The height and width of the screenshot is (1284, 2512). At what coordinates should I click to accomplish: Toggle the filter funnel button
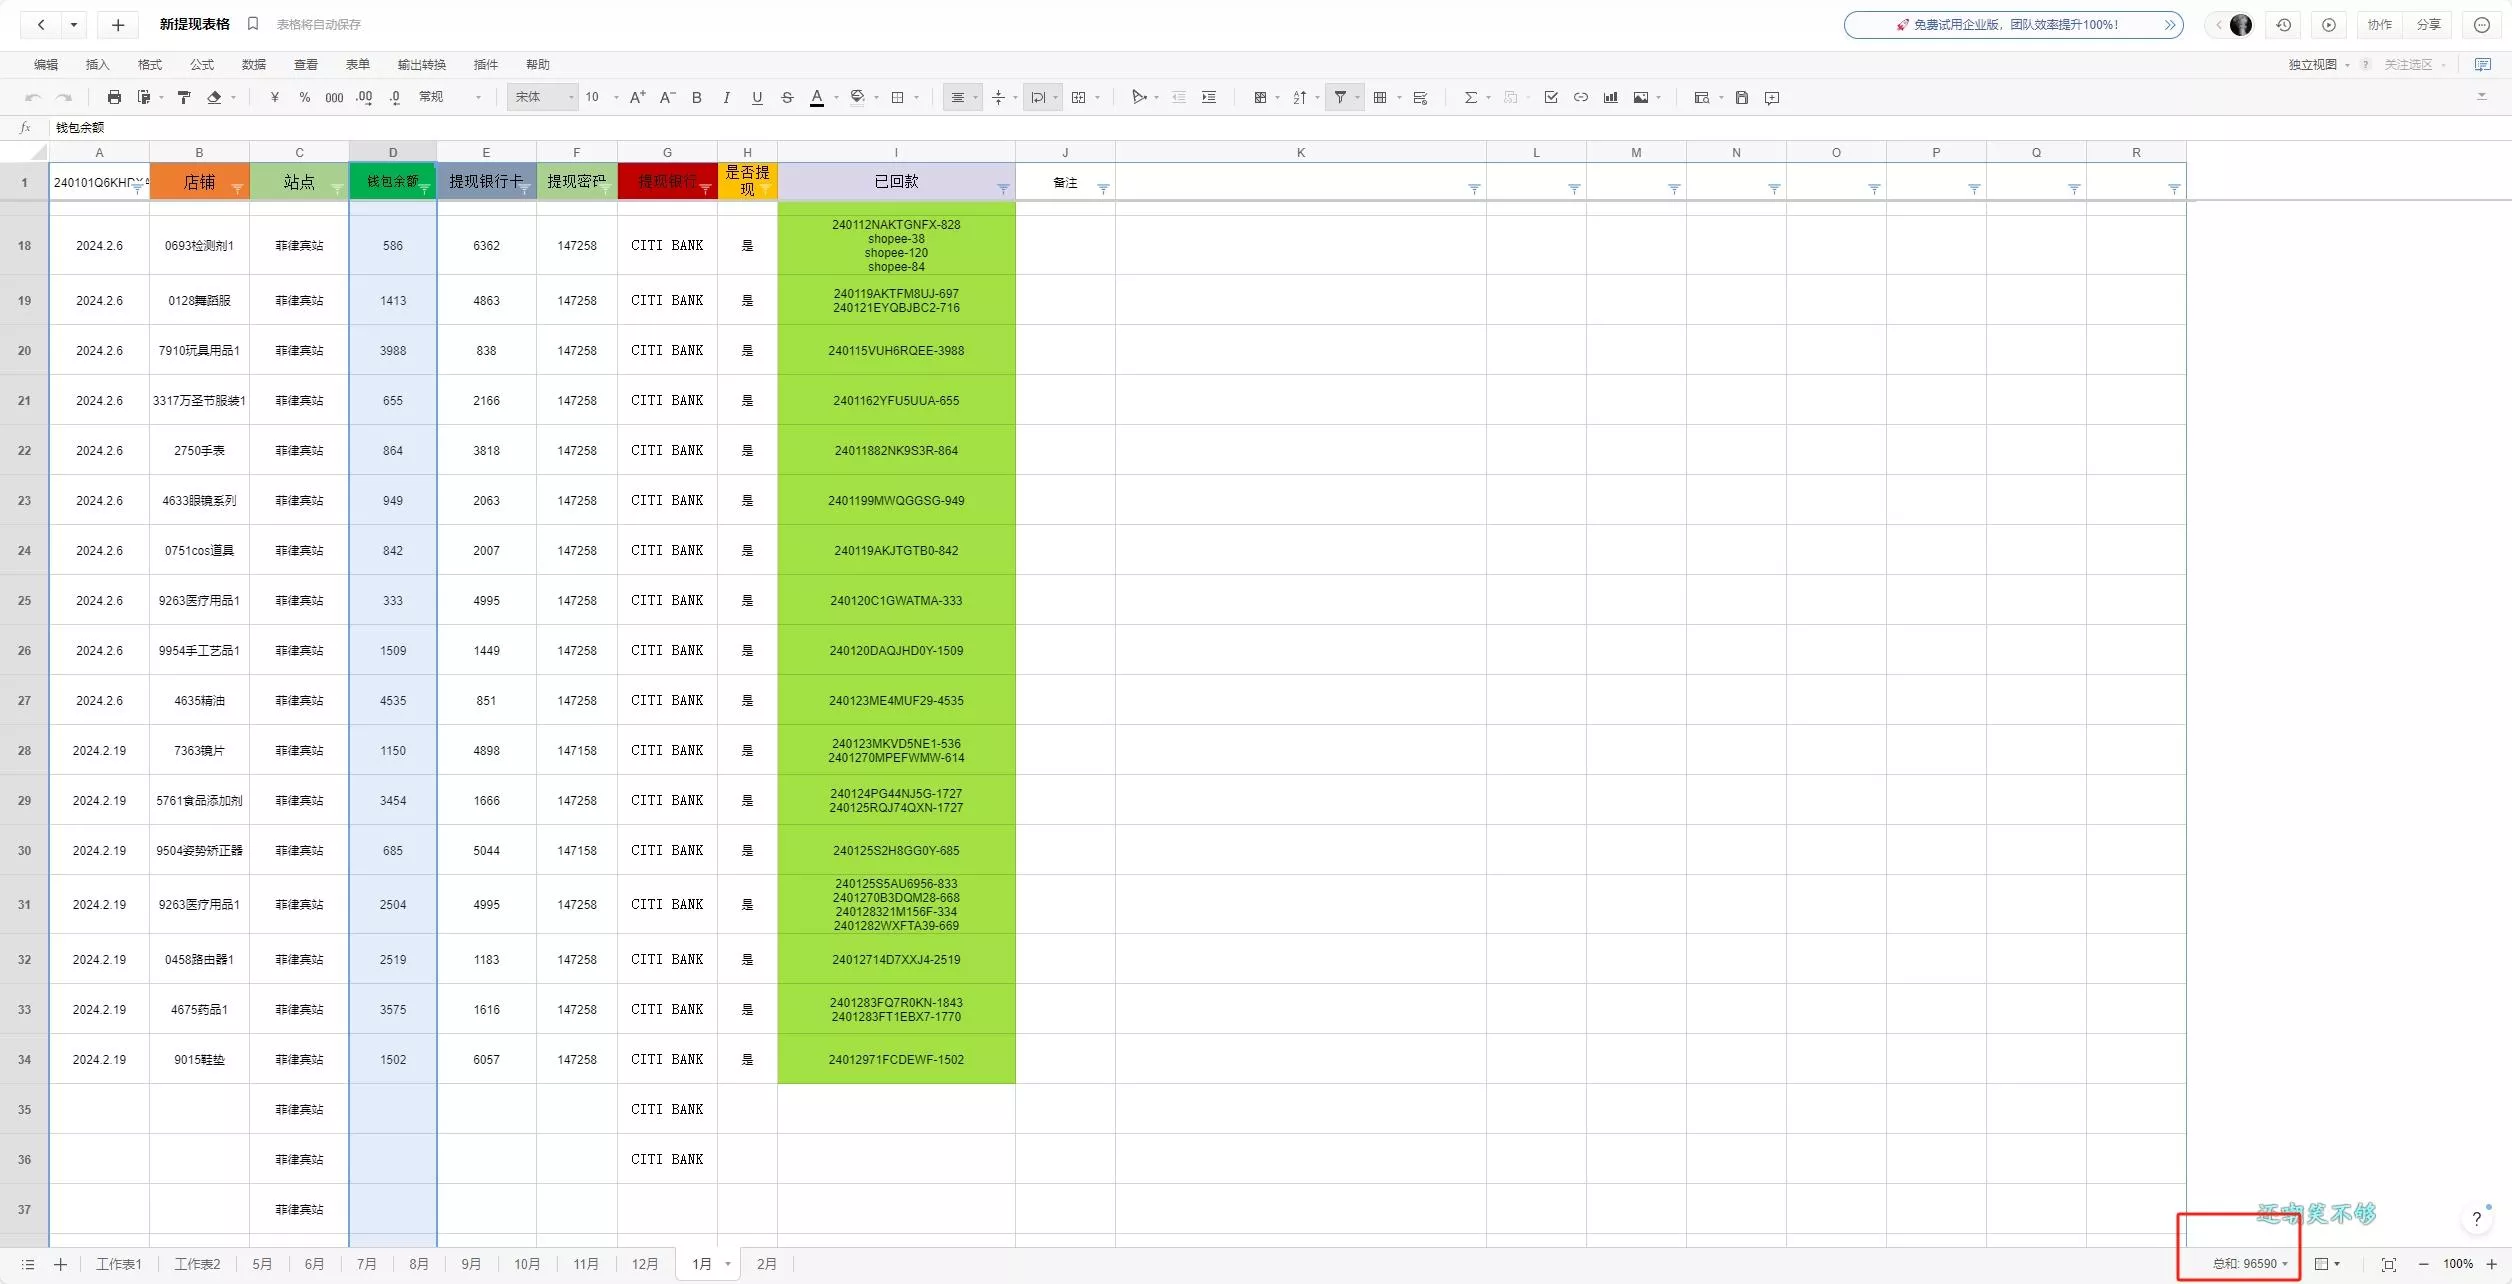pyautogui.click(x=1340, y=97)
